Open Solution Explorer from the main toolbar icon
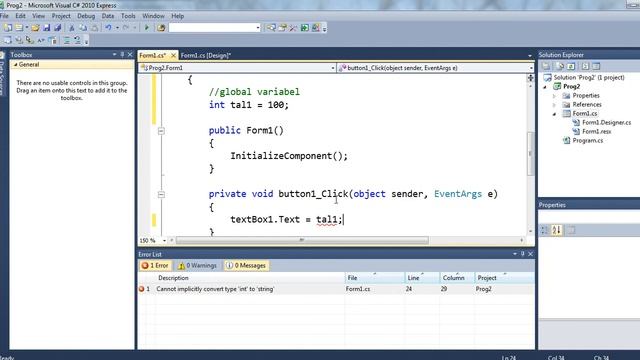 coord(271,28)
